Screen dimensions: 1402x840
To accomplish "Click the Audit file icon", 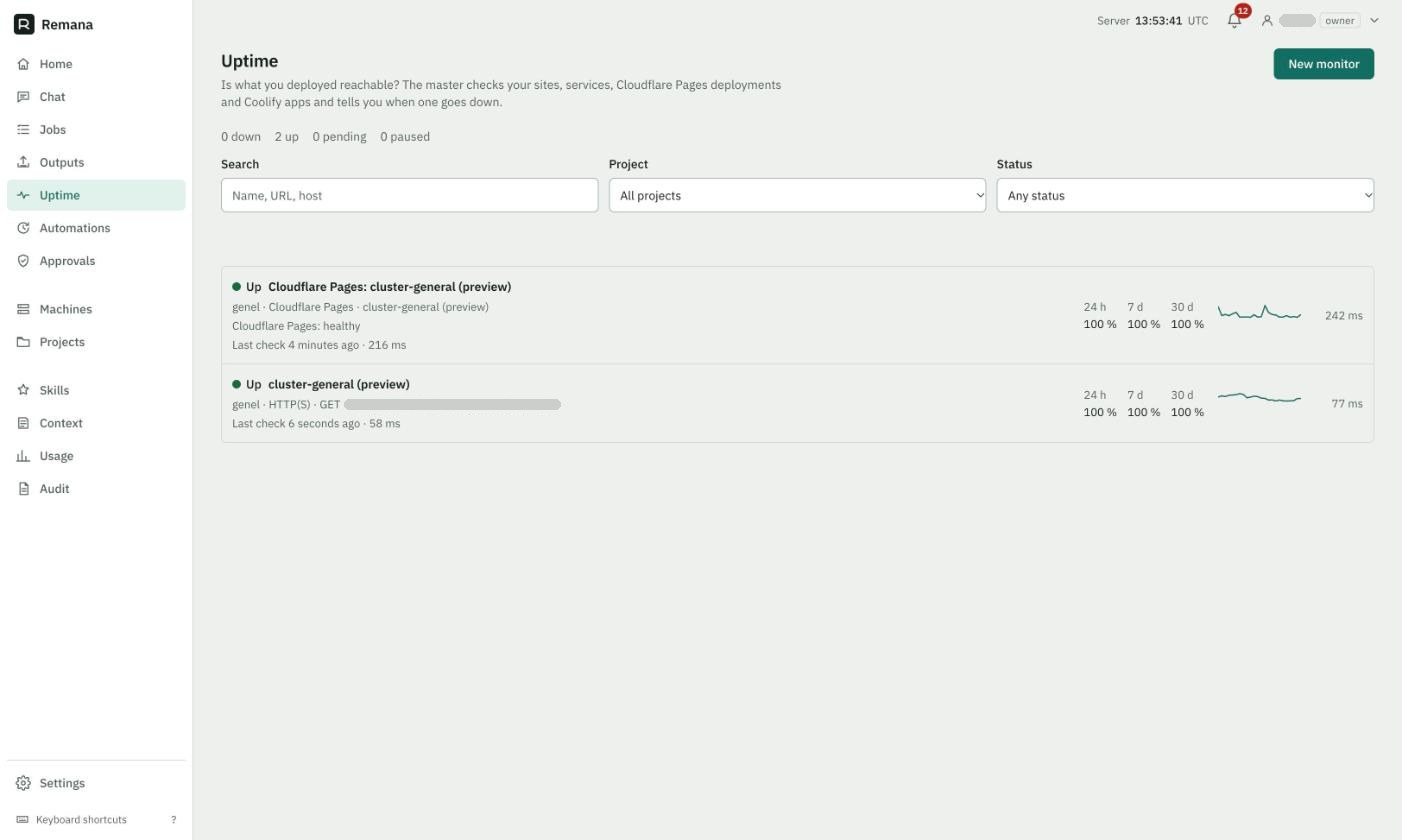I will [x=23, y=489].
